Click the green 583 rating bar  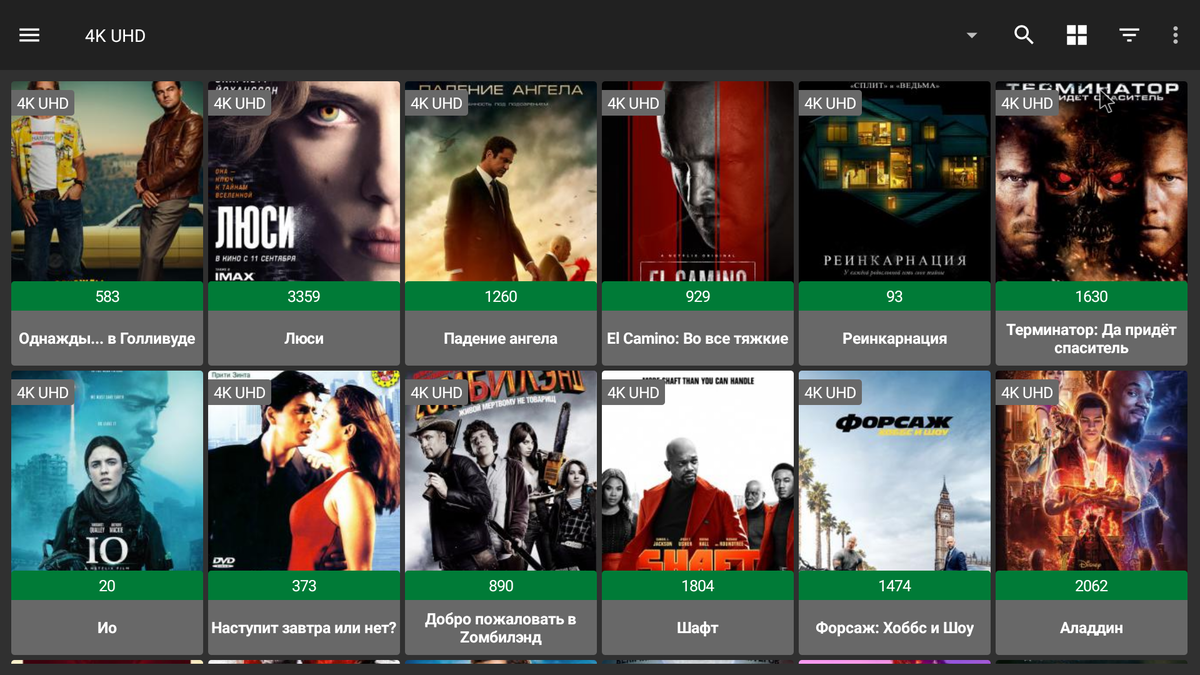pyautogui.click(x=107, y=296)
